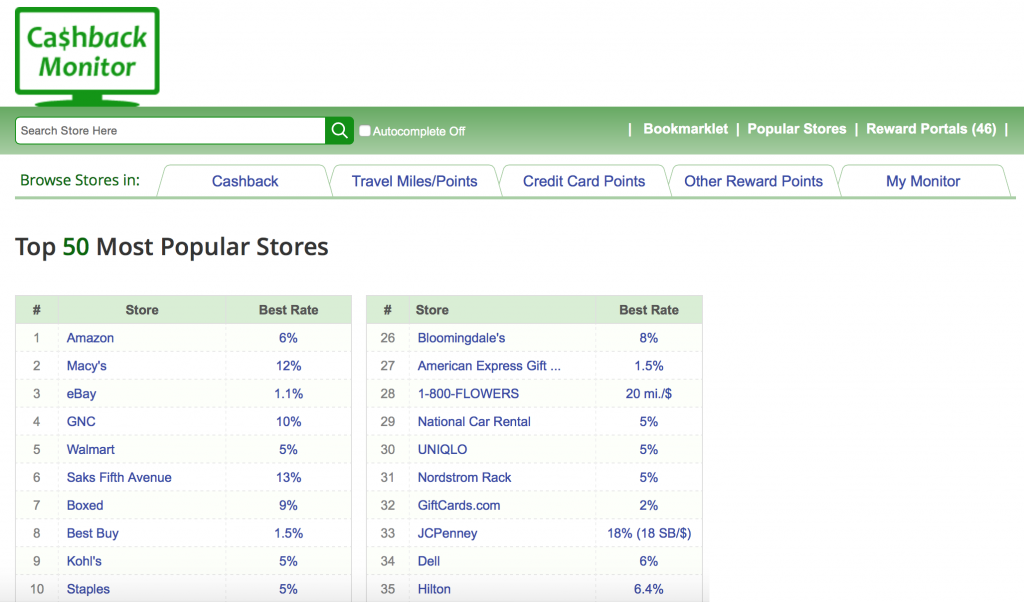Image resolution: width=1024 pixels, height=602 pixels.
Task: Click JCPenney's 18% (18 SB/$) rate
Action: point(649,533)
